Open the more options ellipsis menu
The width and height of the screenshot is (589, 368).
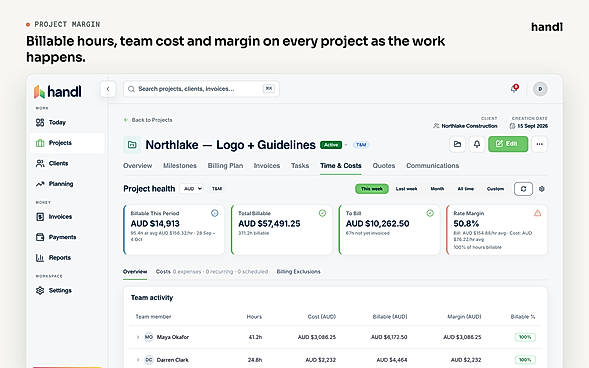[x=539, y=144]
